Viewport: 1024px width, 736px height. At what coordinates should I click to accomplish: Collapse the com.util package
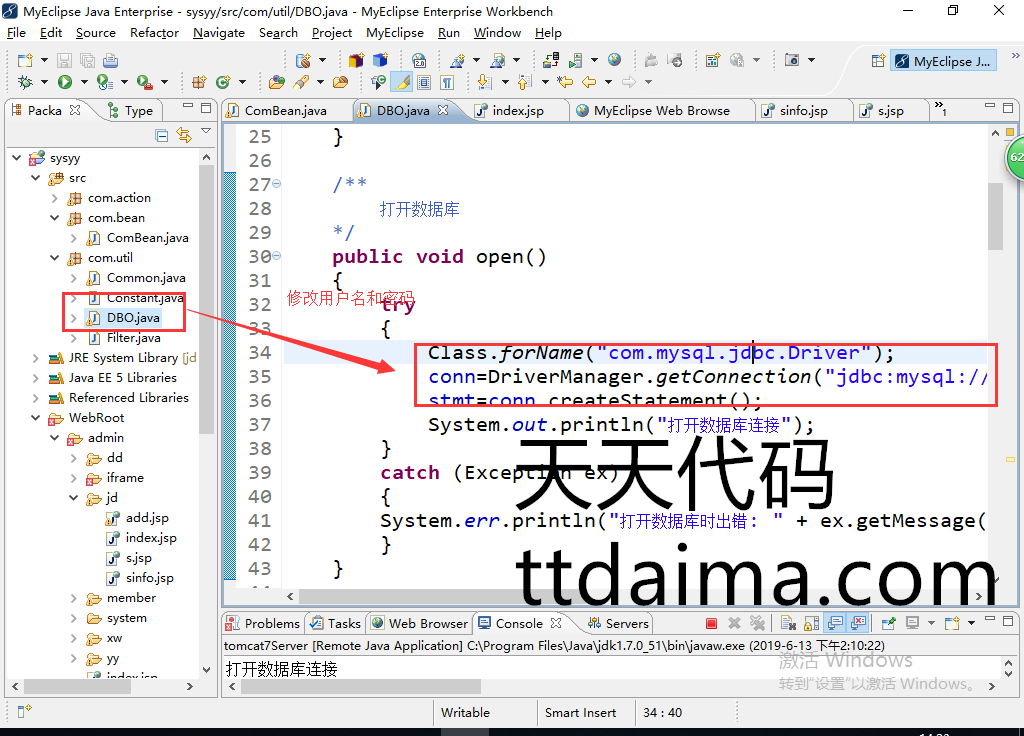click(56, 258)
